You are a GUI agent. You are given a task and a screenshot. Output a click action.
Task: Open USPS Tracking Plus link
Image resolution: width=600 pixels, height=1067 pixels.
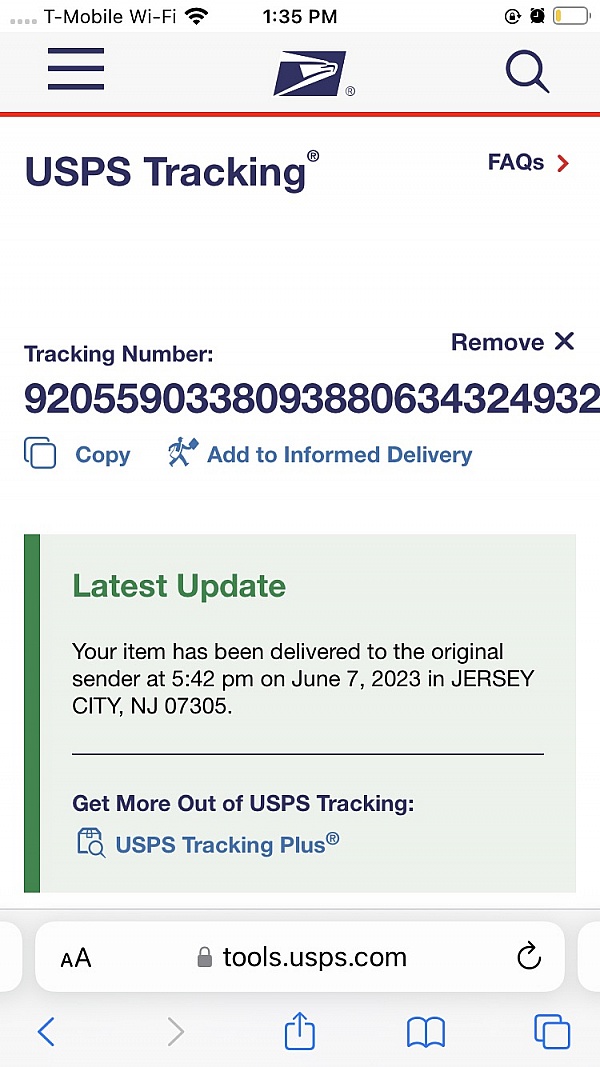(x=227, y=844)
